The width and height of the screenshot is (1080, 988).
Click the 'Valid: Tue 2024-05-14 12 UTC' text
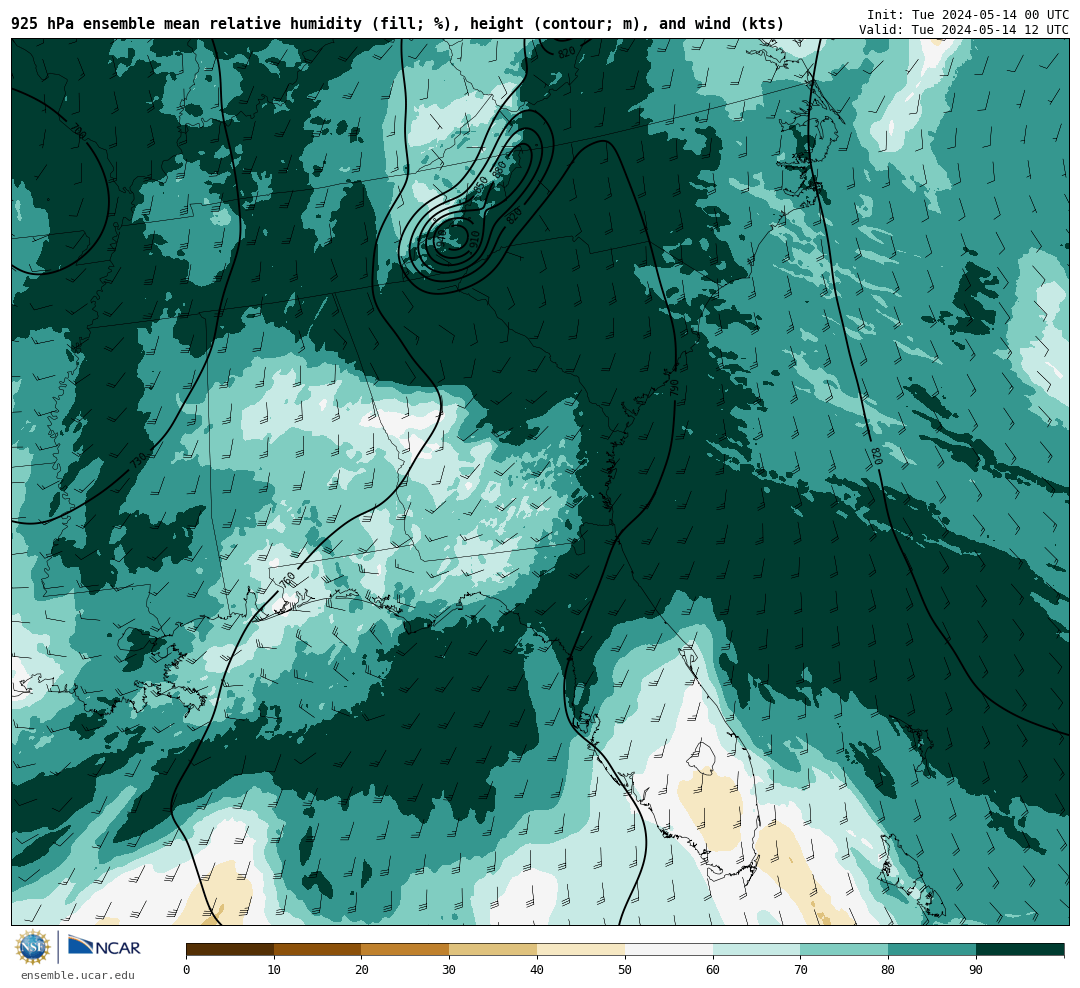pos(964,30)
